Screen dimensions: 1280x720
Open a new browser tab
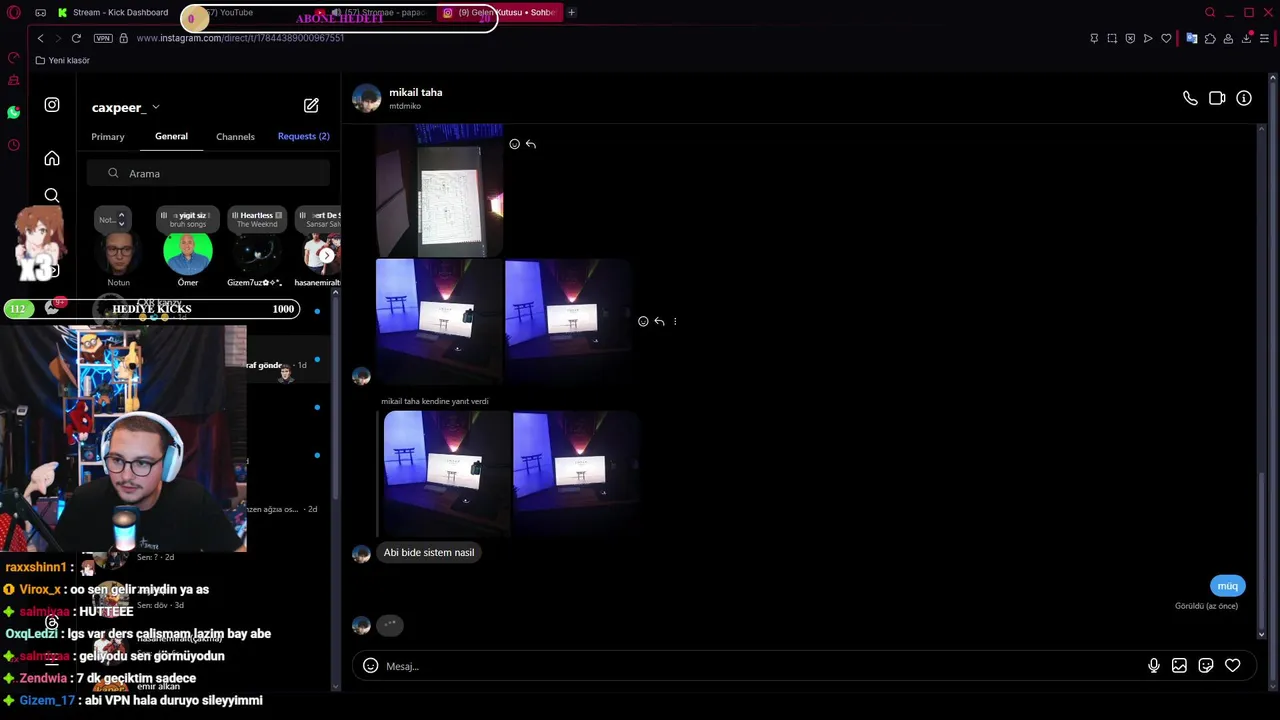click(x=571, y=12)
